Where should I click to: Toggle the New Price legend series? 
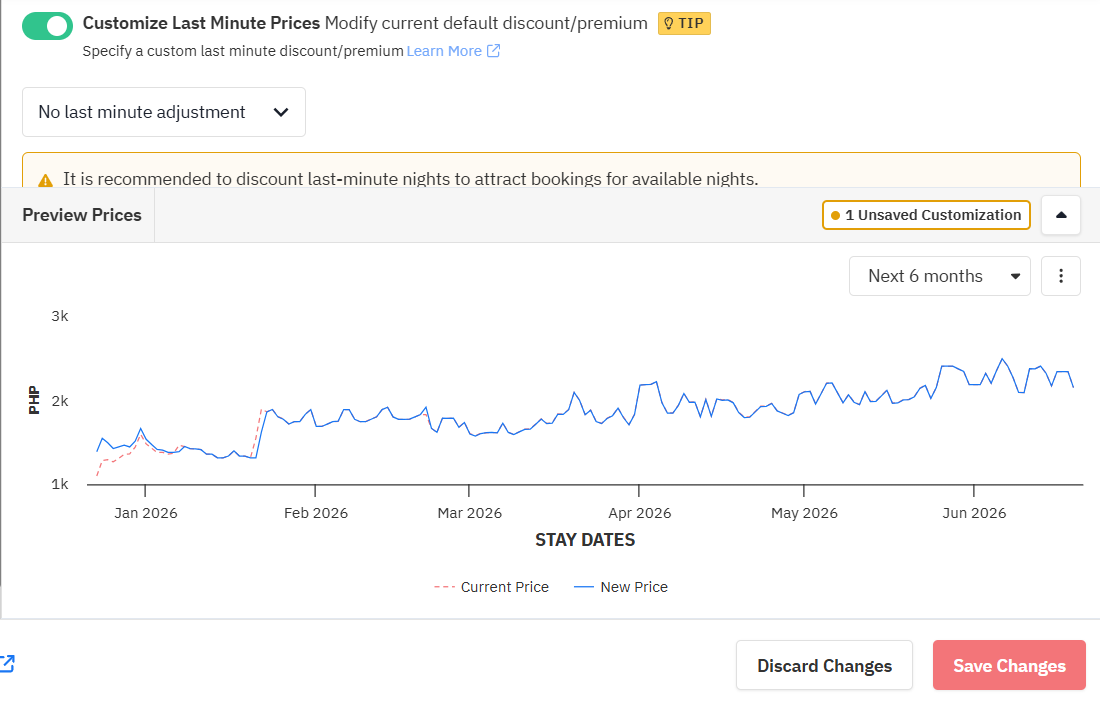point(621,587)
